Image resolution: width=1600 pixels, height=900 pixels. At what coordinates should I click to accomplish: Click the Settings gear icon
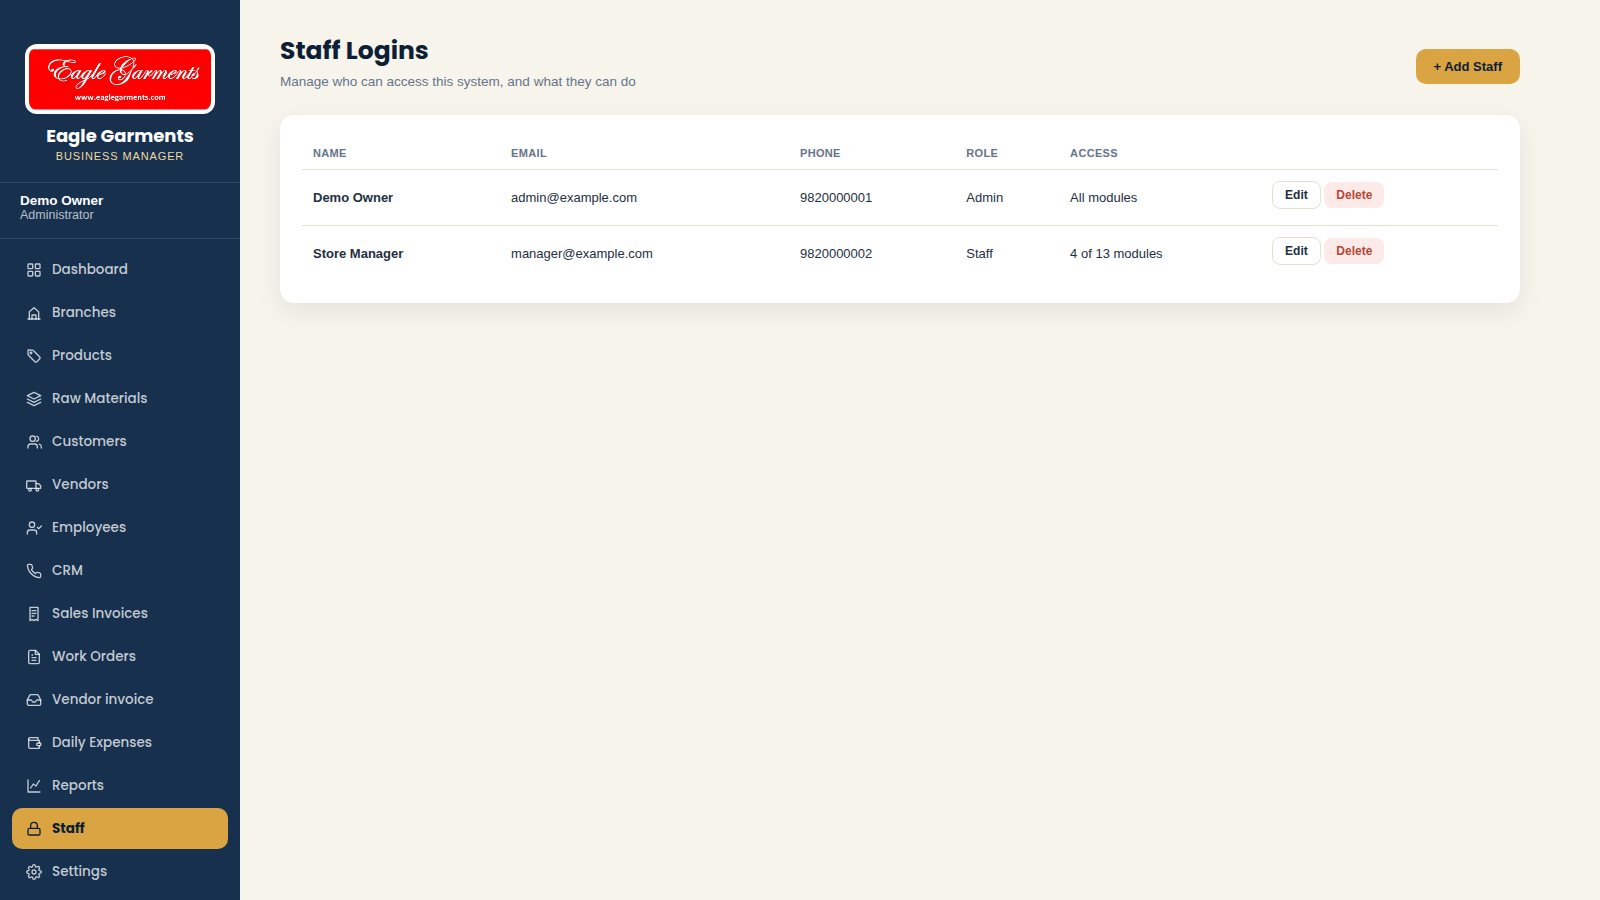34,872
